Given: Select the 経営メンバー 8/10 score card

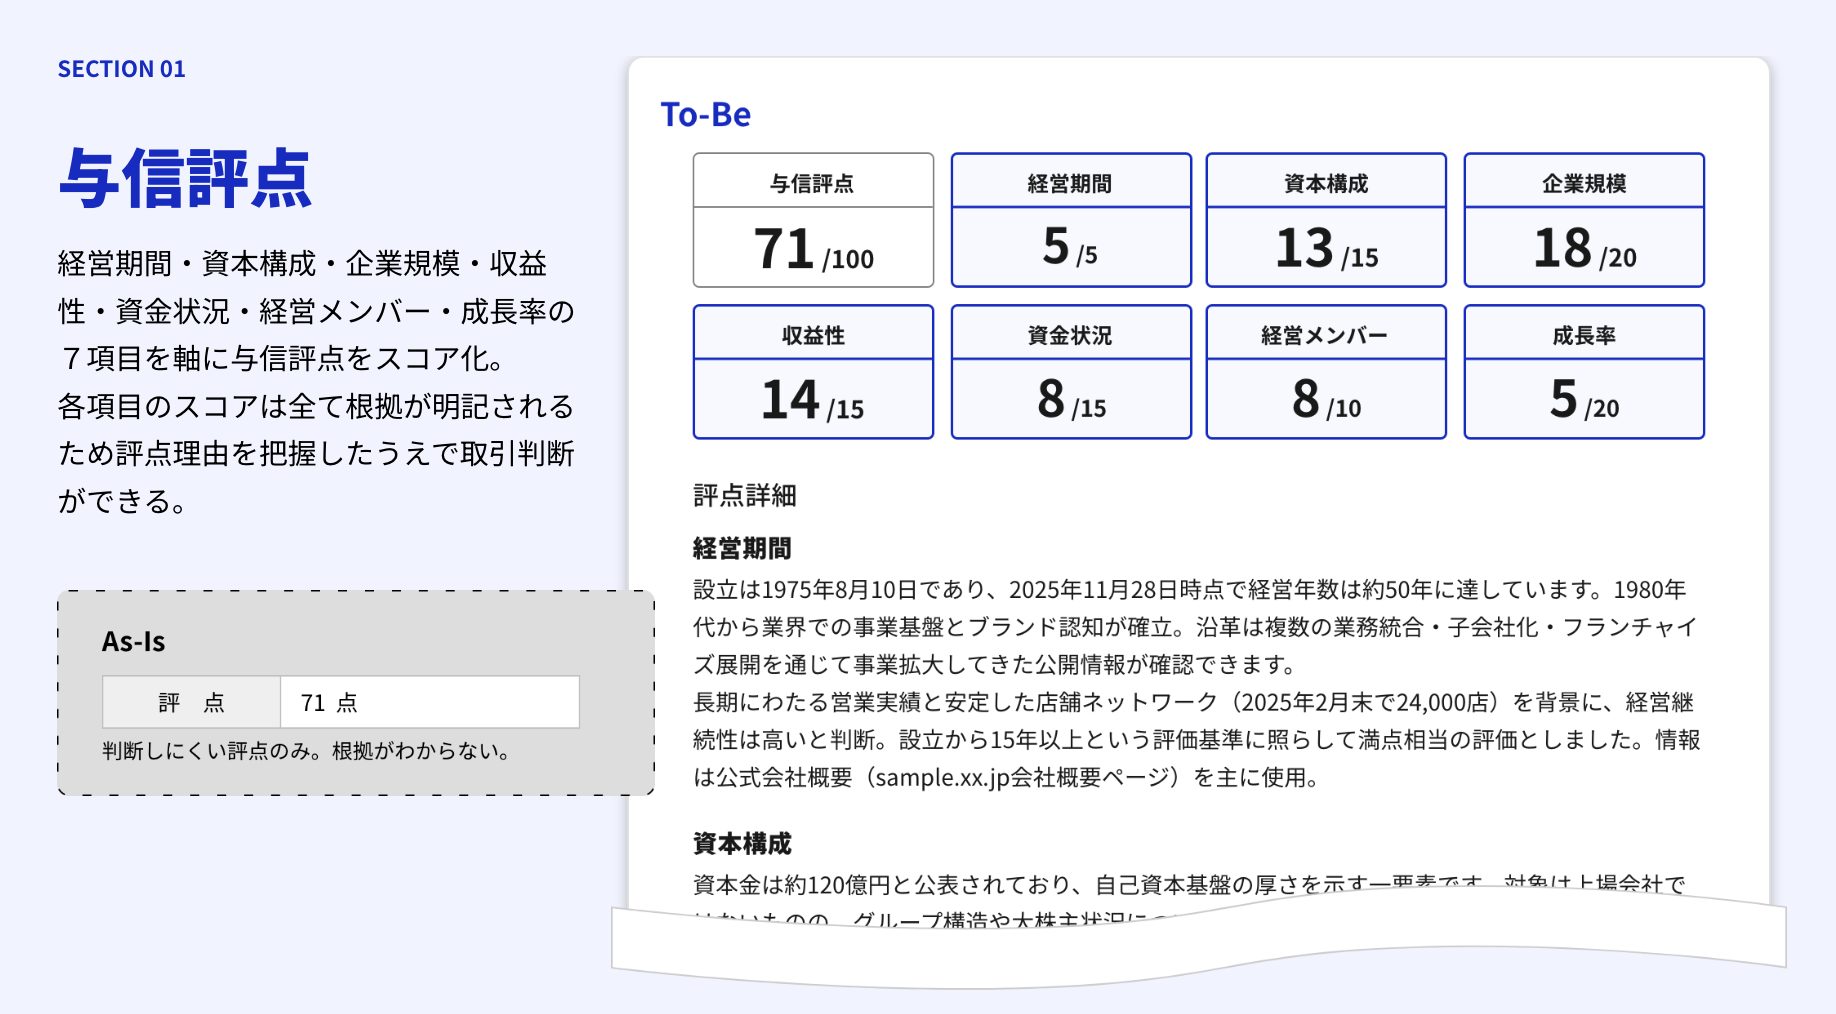Looking at the screenshot, I should (1325, 370).
